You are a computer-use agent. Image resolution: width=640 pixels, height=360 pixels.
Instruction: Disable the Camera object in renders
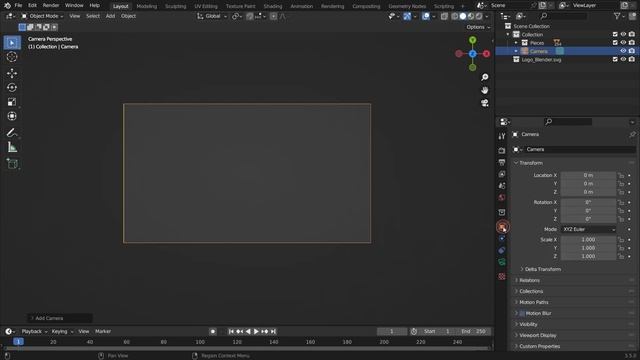point(632,51)
